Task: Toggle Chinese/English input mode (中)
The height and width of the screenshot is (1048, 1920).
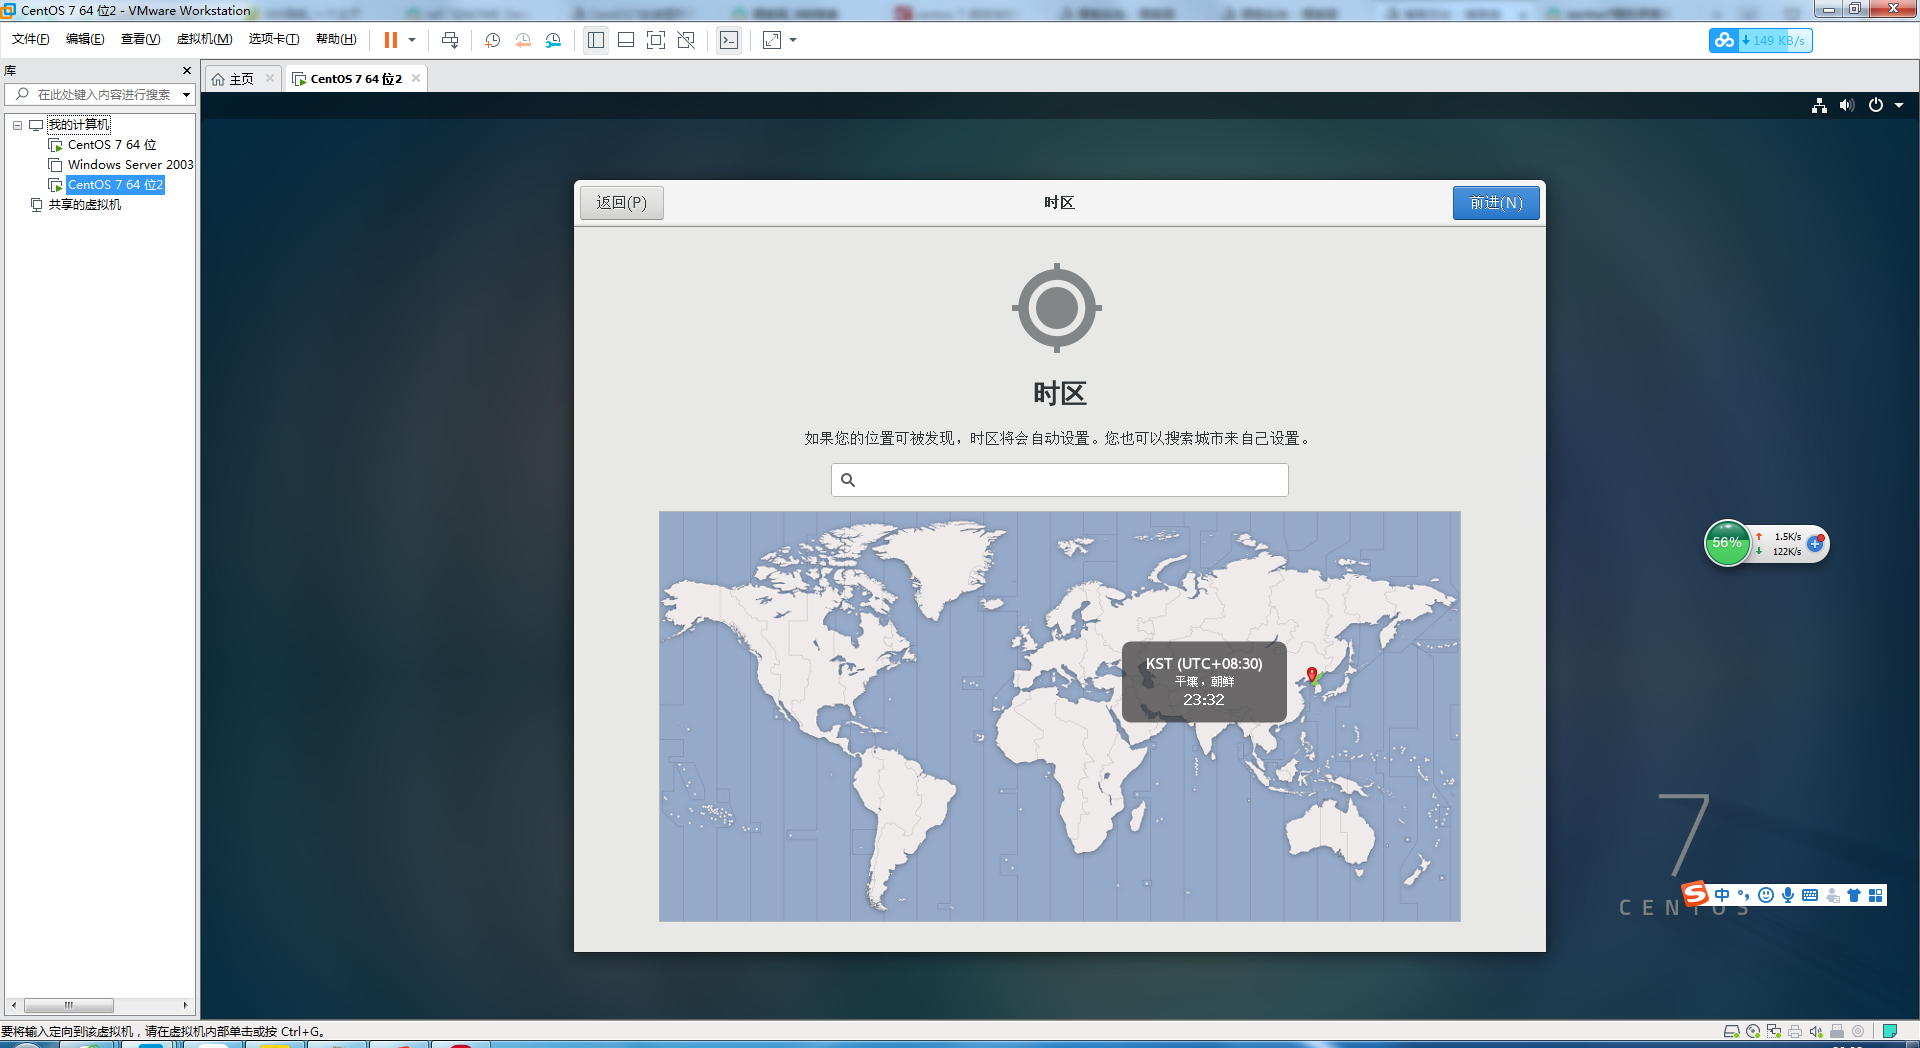Action: (x=1722, y=895)
